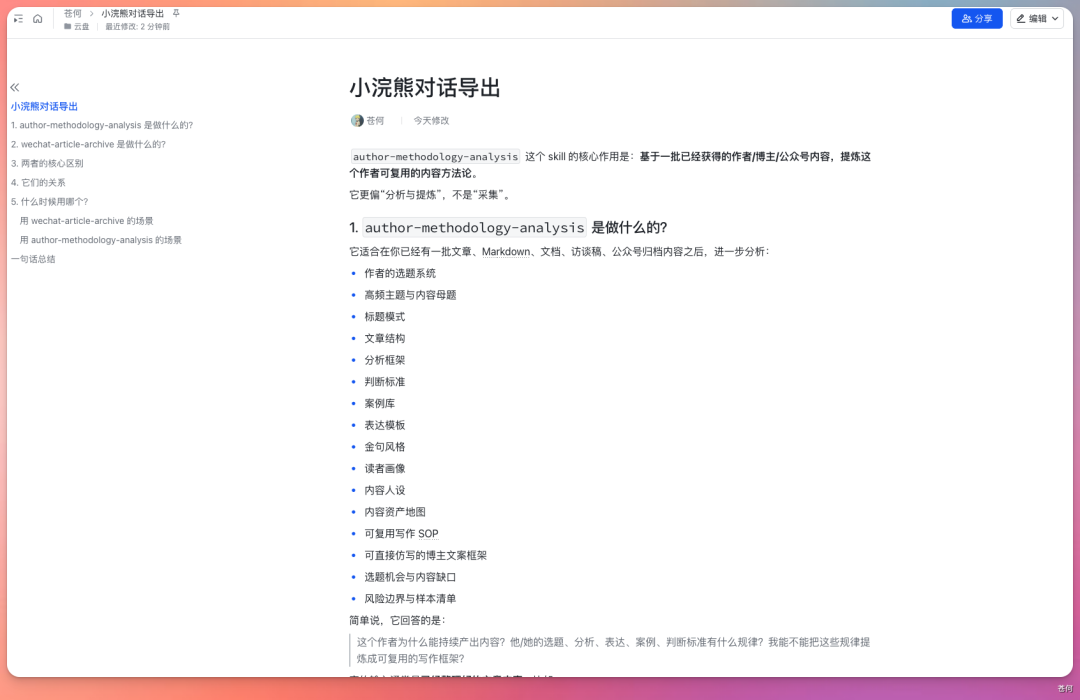The image size is (1080, 700).
Task: Click bullet 判断标准
Action: (x=385, y=382)
